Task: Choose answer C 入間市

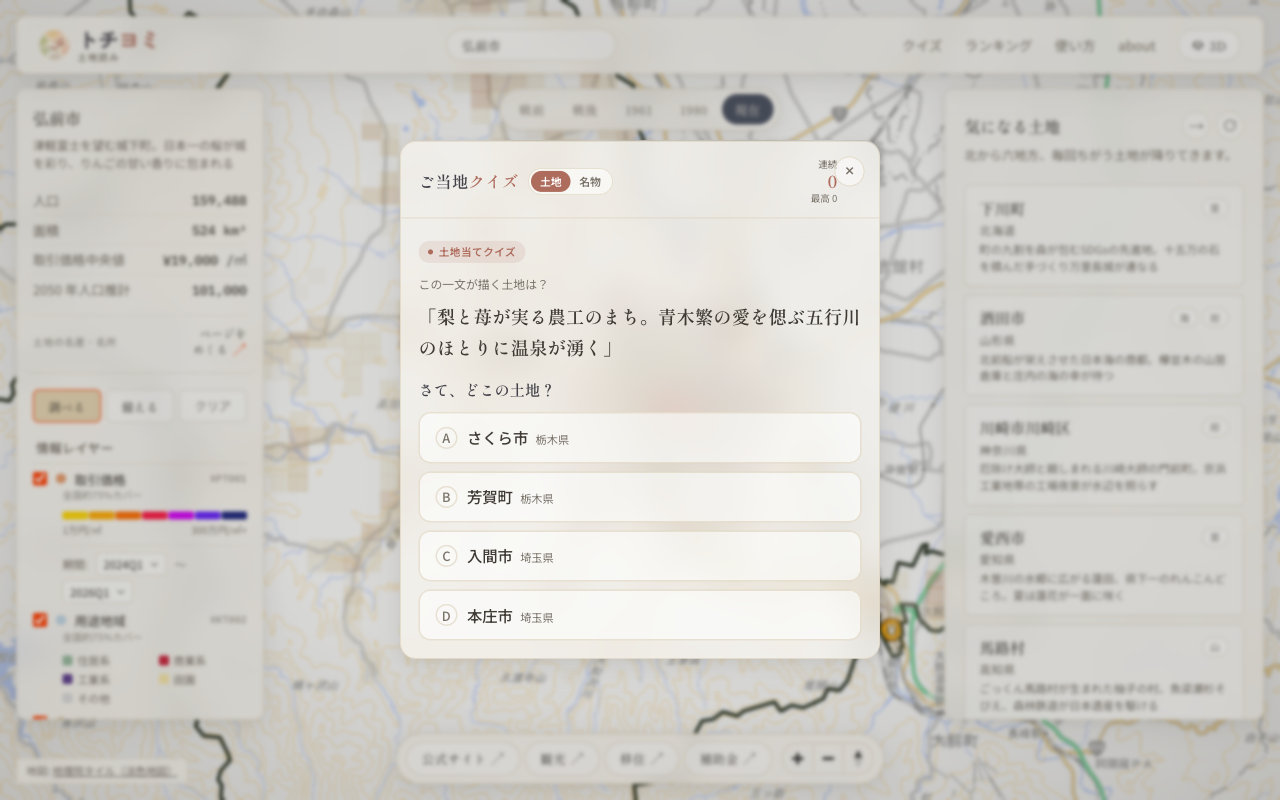Action: tap(640, 556)
